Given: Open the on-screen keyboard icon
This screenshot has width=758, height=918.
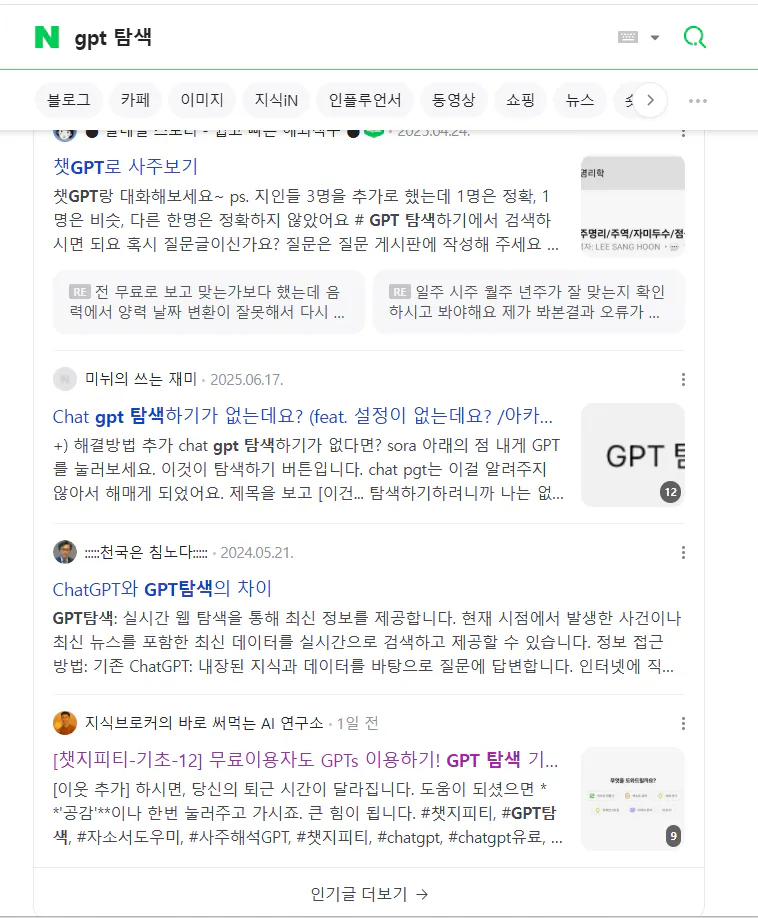Looking at the screenshot, I should [x=627, y=37].
